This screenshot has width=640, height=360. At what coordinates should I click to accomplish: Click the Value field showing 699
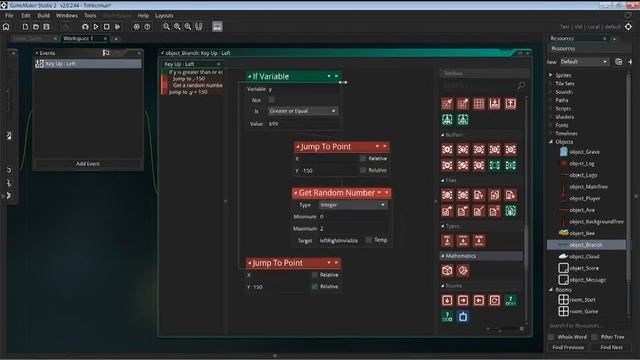pos(302,124)
